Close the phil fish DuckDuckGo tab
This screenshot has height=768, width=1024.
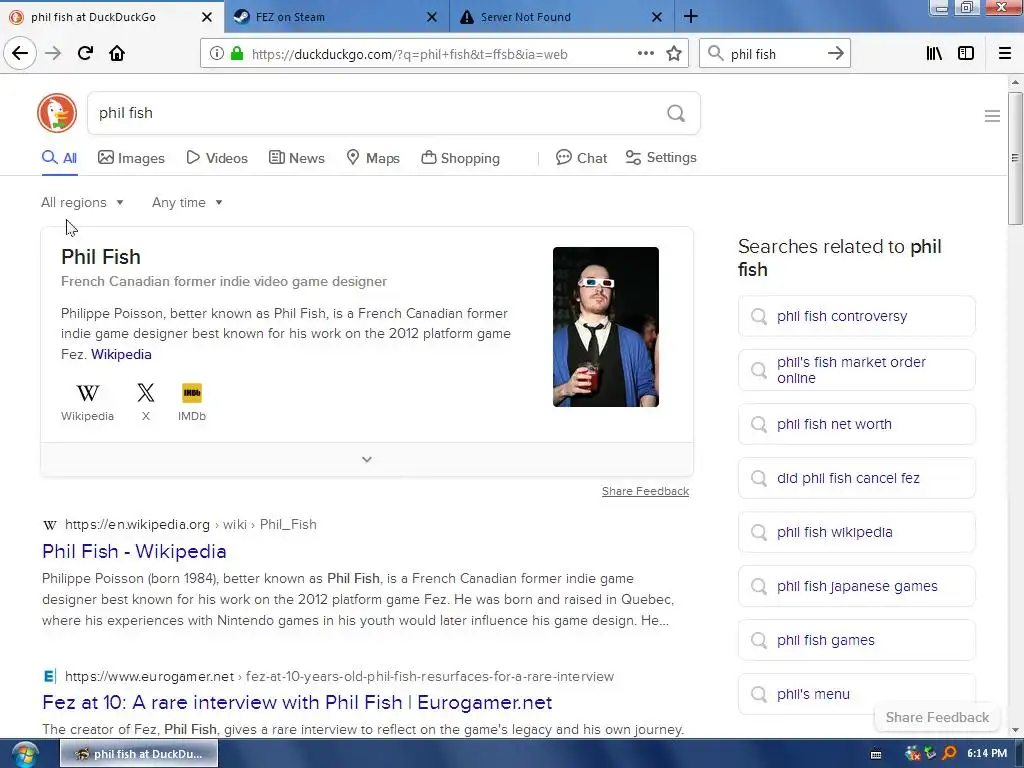click(x=206, y=17)
